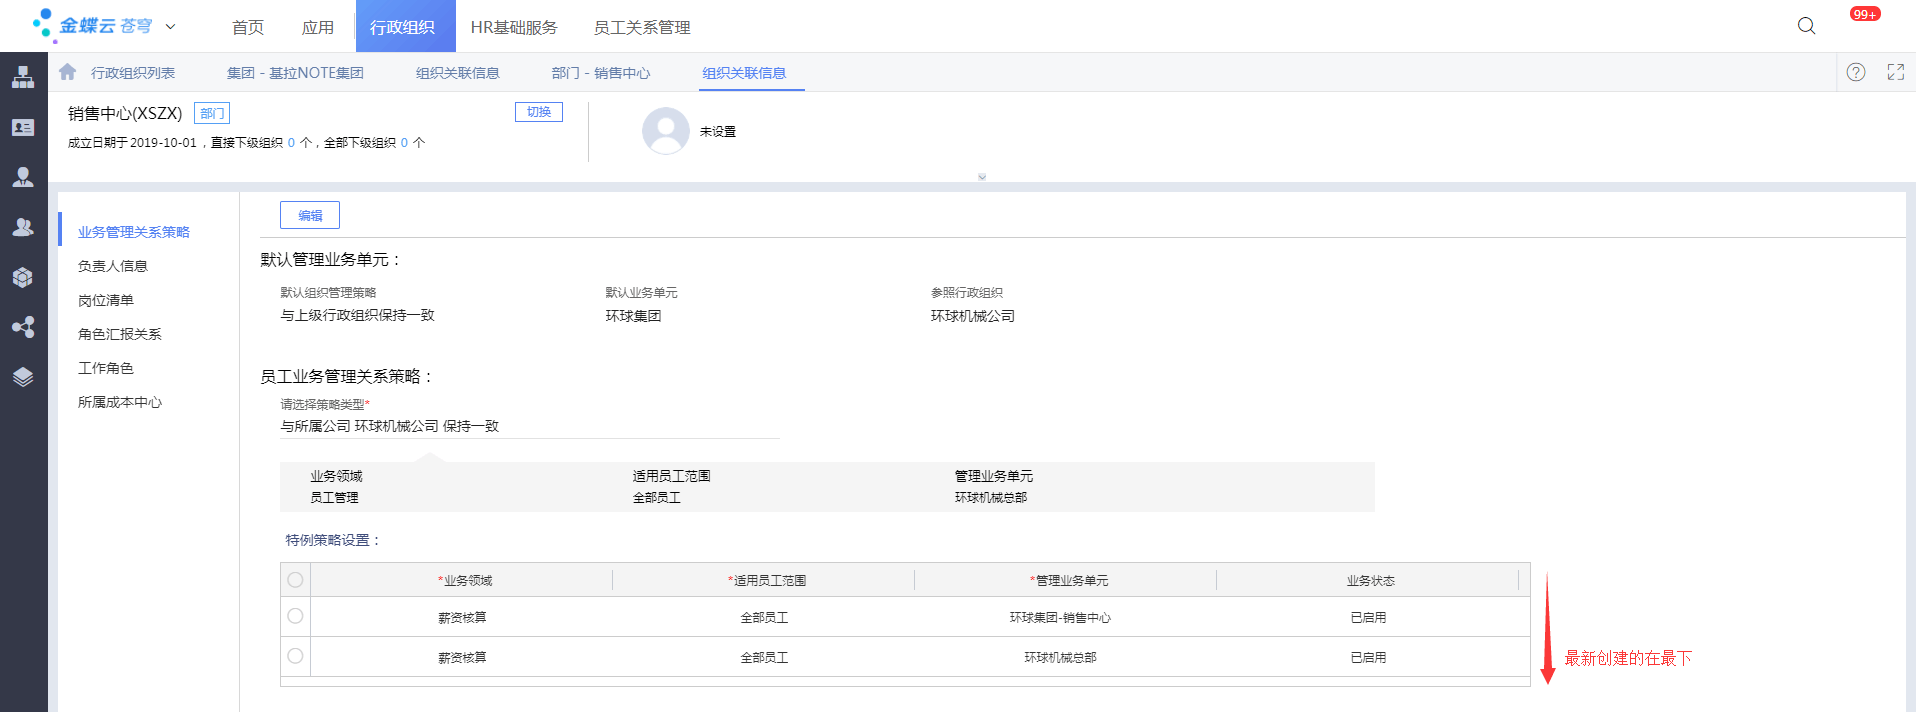The width and height of the screenshot is (1916, 712).
Task: Select 岗位清单 in the left navigation
Action: click(x=106, y=300)
